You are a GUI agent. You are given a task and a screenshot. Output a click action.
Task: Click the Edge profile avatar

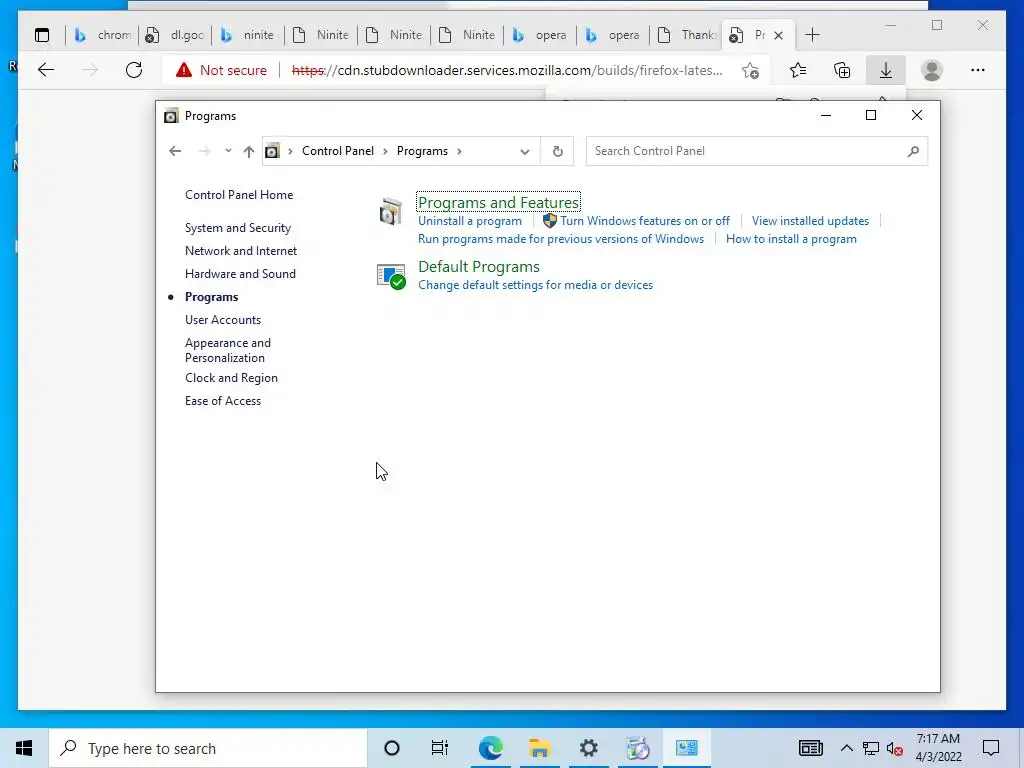click(x=931, y=70)
